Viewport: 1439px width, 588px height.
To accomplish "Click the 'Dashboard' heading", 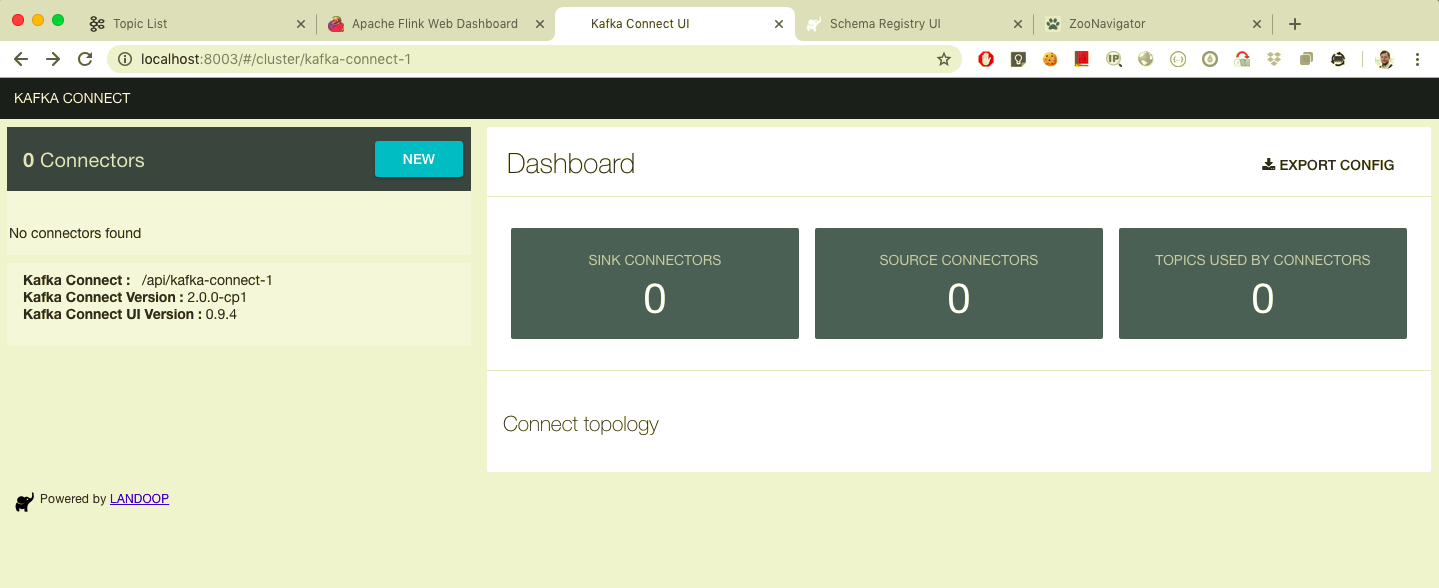I will tap(571, 164).
